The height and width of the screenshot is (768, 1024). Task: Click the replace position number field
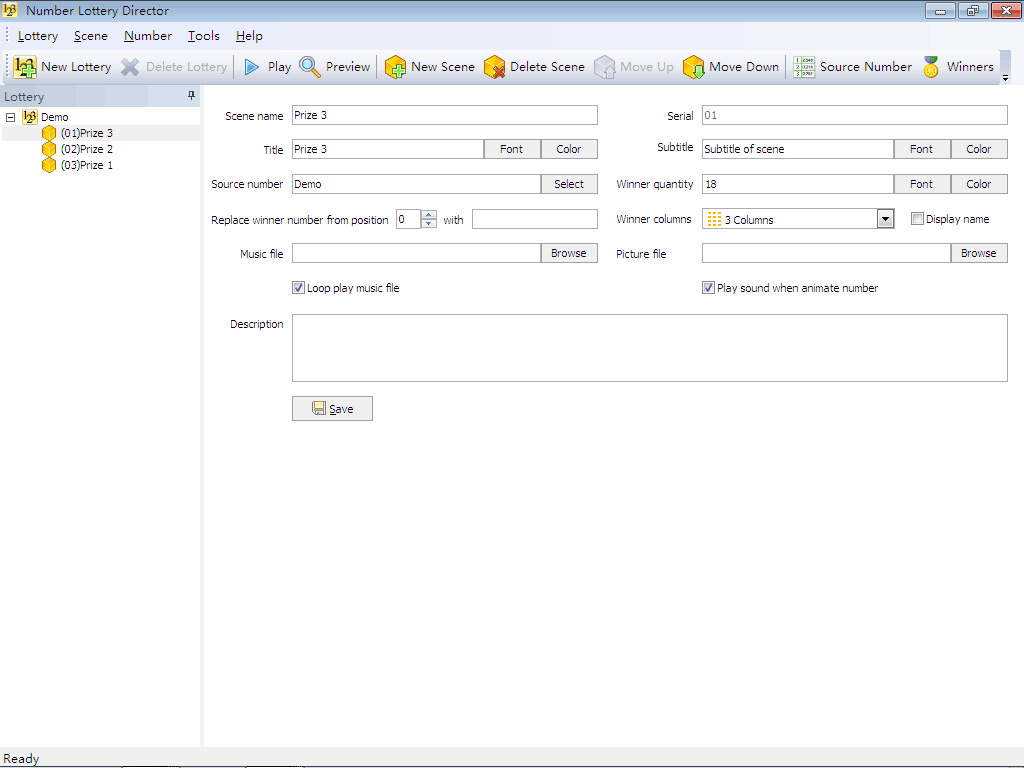coord(409,219)
